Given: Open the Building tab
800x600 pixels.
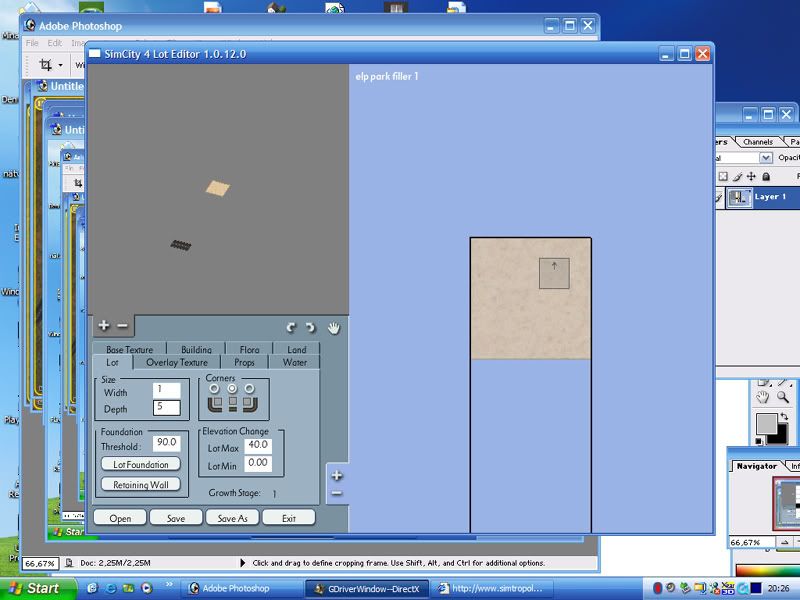Looking at the screenshot, I should click(x=196, y=349).
